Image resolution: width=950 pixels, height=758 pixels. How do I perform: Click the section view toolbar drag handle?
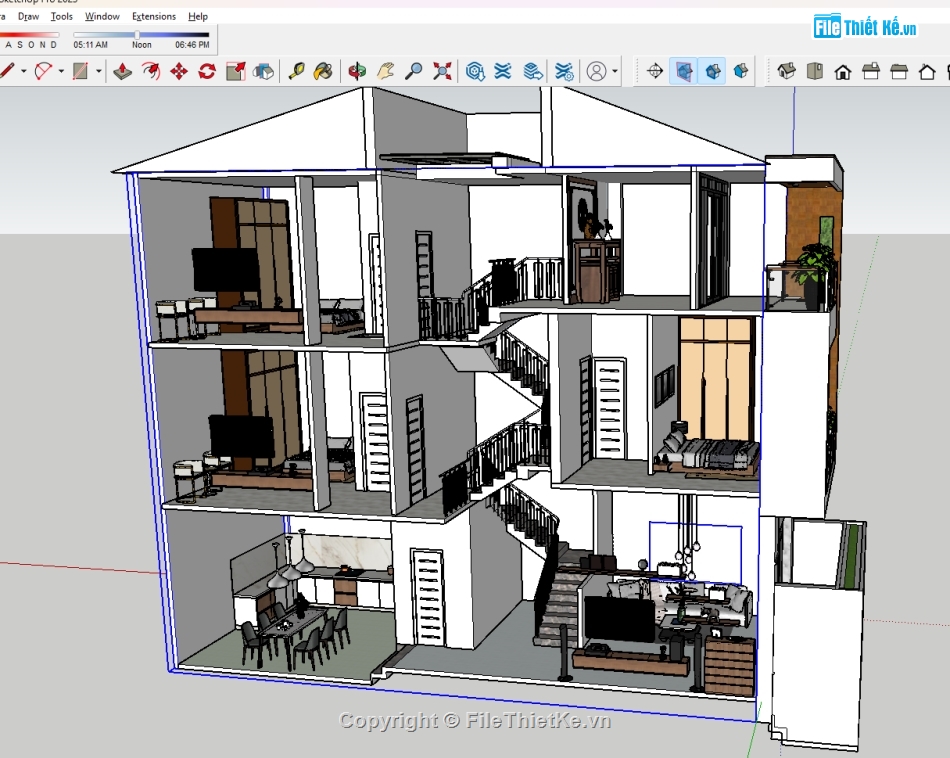point(637,71)
